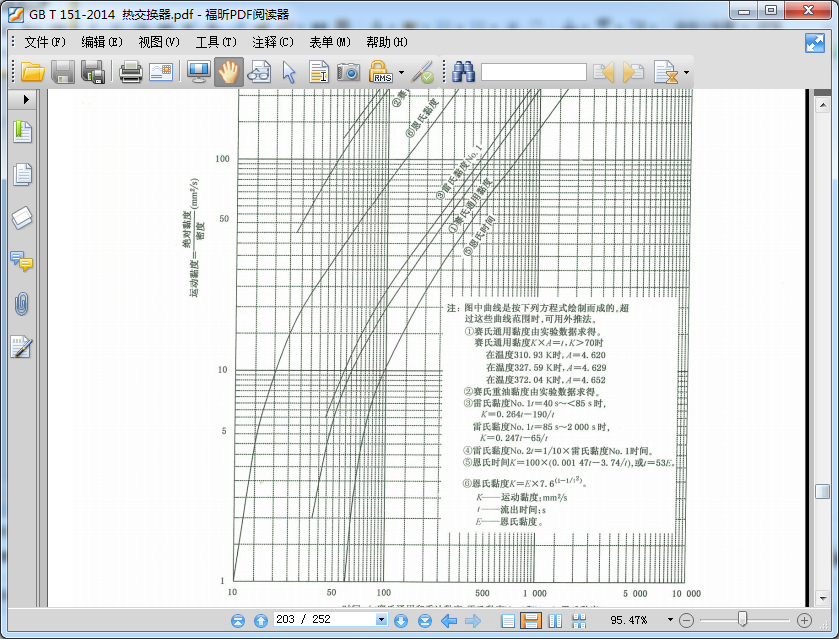Click the vertical scrollbar down arrow
This screenshot has height=639, width=839.
(822, 598)
